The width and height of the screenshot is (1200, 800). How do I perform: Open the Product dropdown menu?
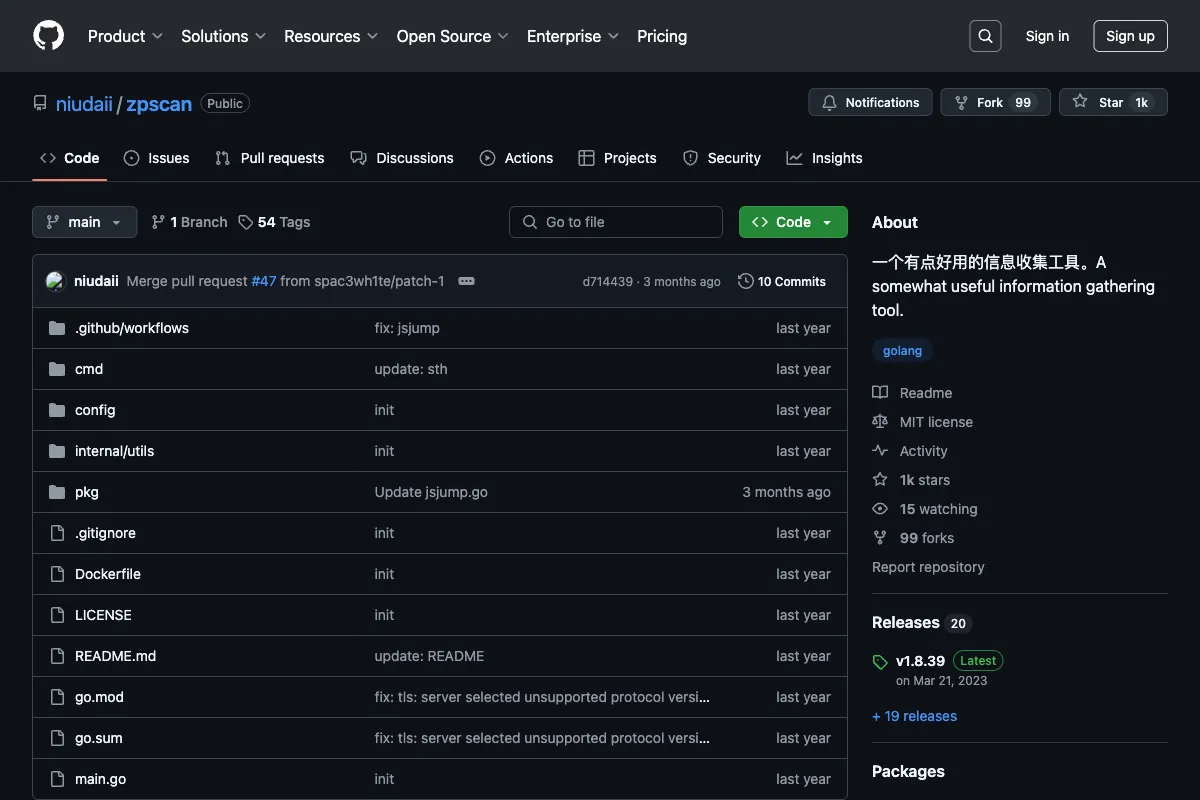[125, 36]
